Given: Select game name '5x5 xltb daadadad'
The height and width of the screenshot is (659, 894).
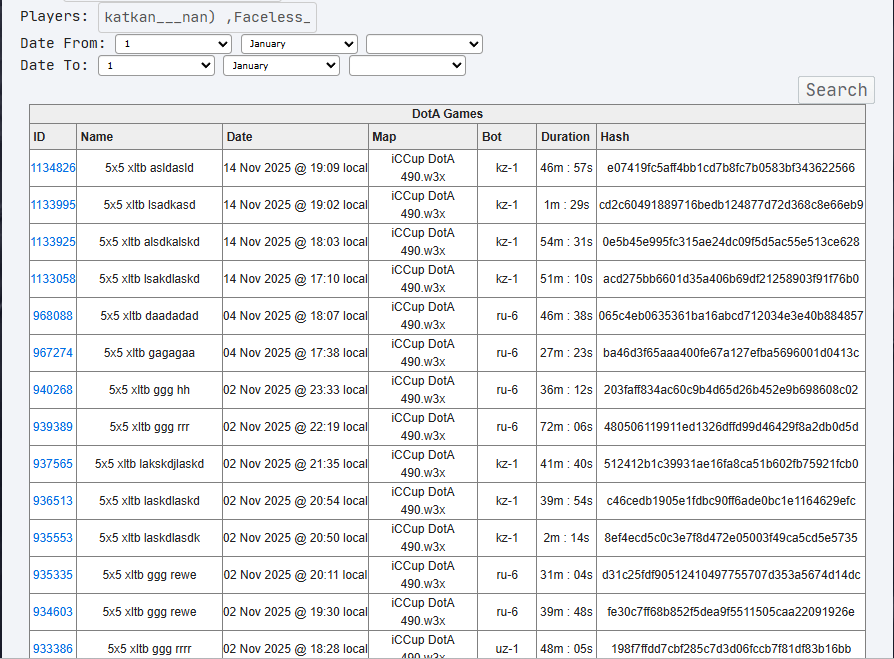Looking at the screenshot, I should point(149,316).
